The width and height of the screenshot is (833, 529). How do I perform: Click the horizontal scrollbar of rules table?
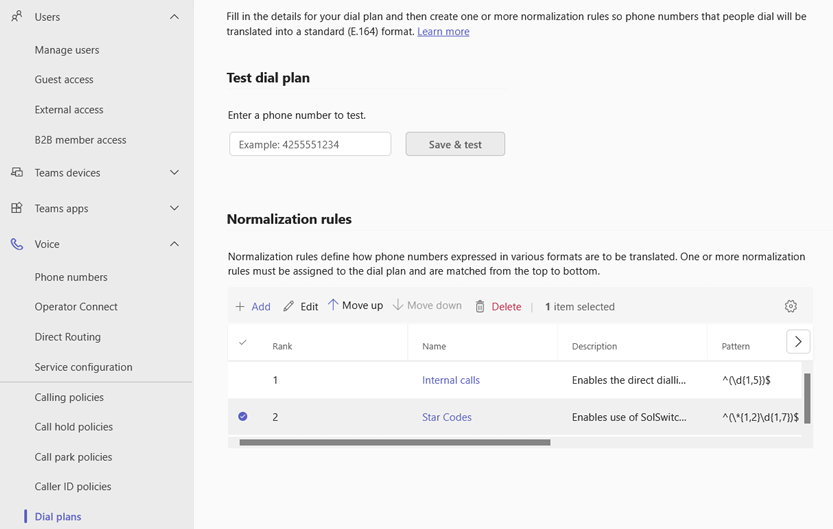pos(395,442)
